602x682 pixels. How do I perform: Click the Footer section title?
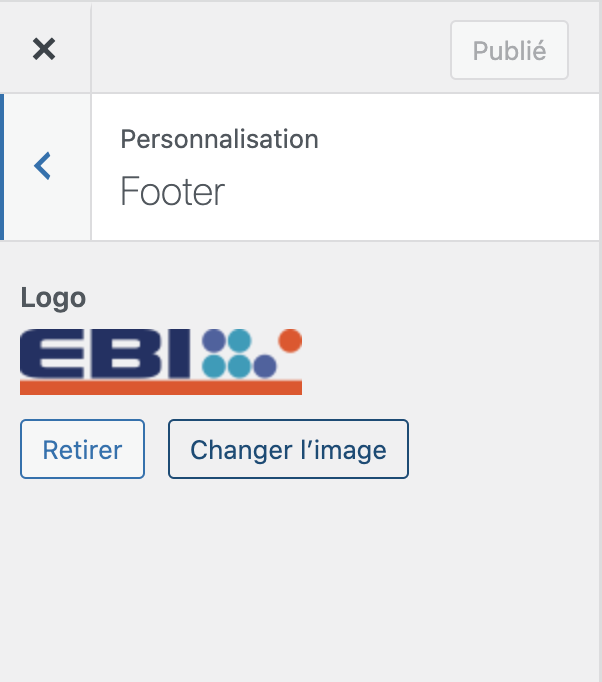pos(172,191)
